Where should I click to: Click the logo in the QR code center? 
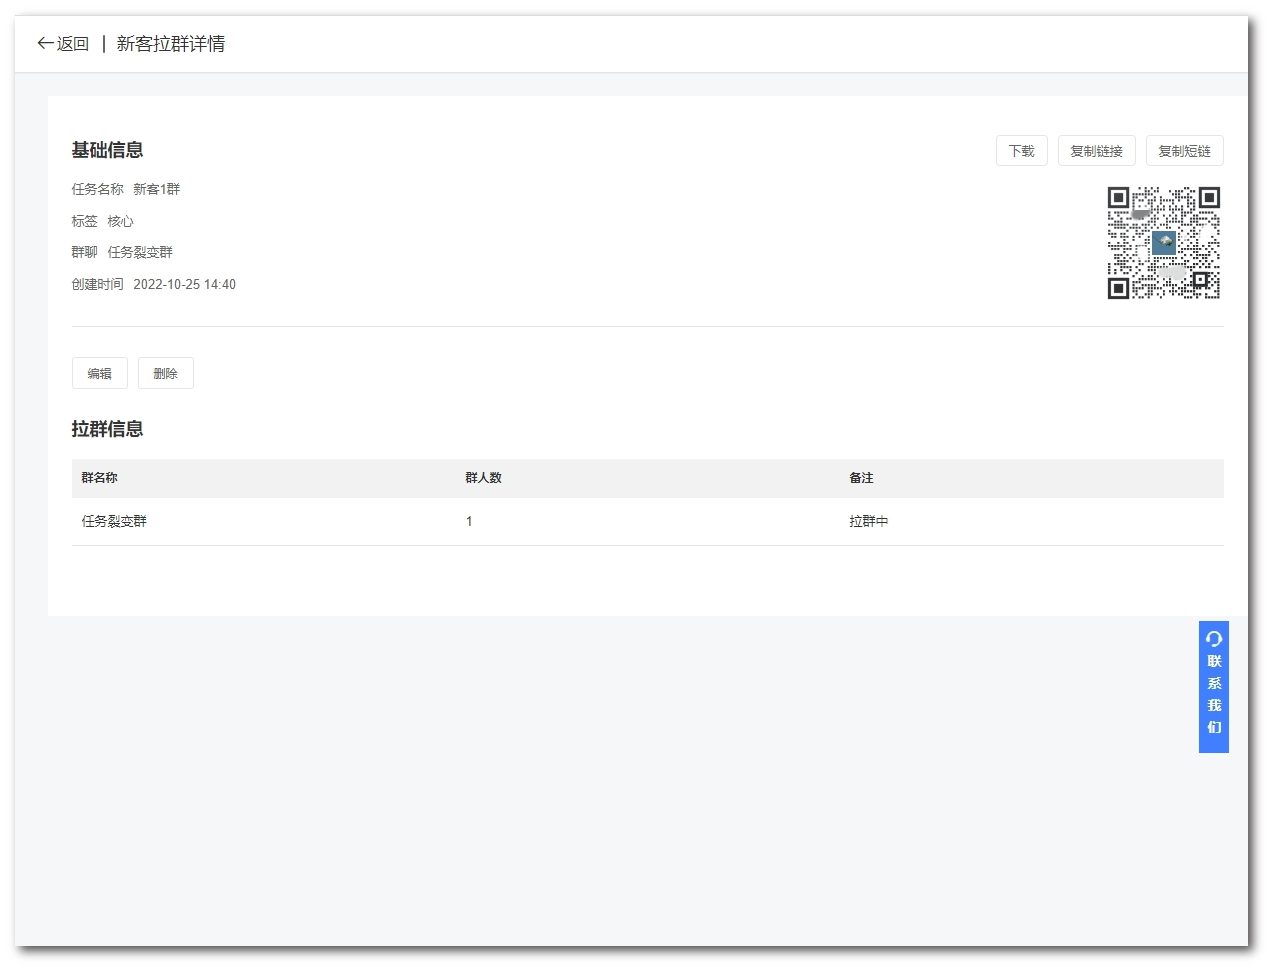(1164, 242)
